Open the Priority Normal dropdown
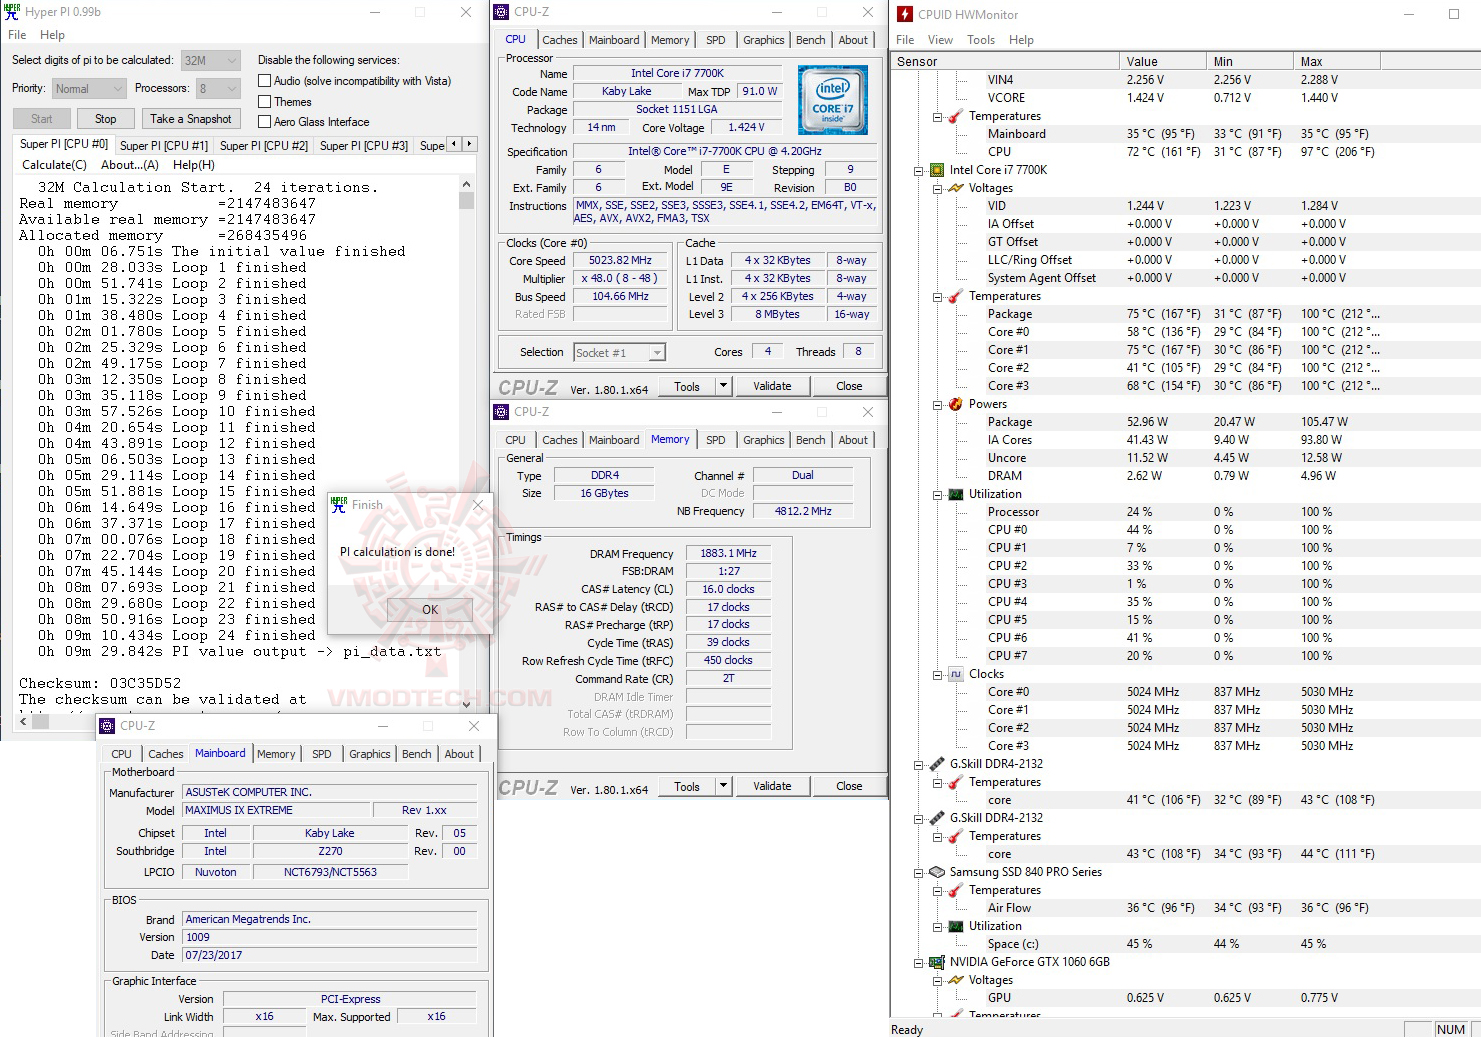 click(89, 89)
